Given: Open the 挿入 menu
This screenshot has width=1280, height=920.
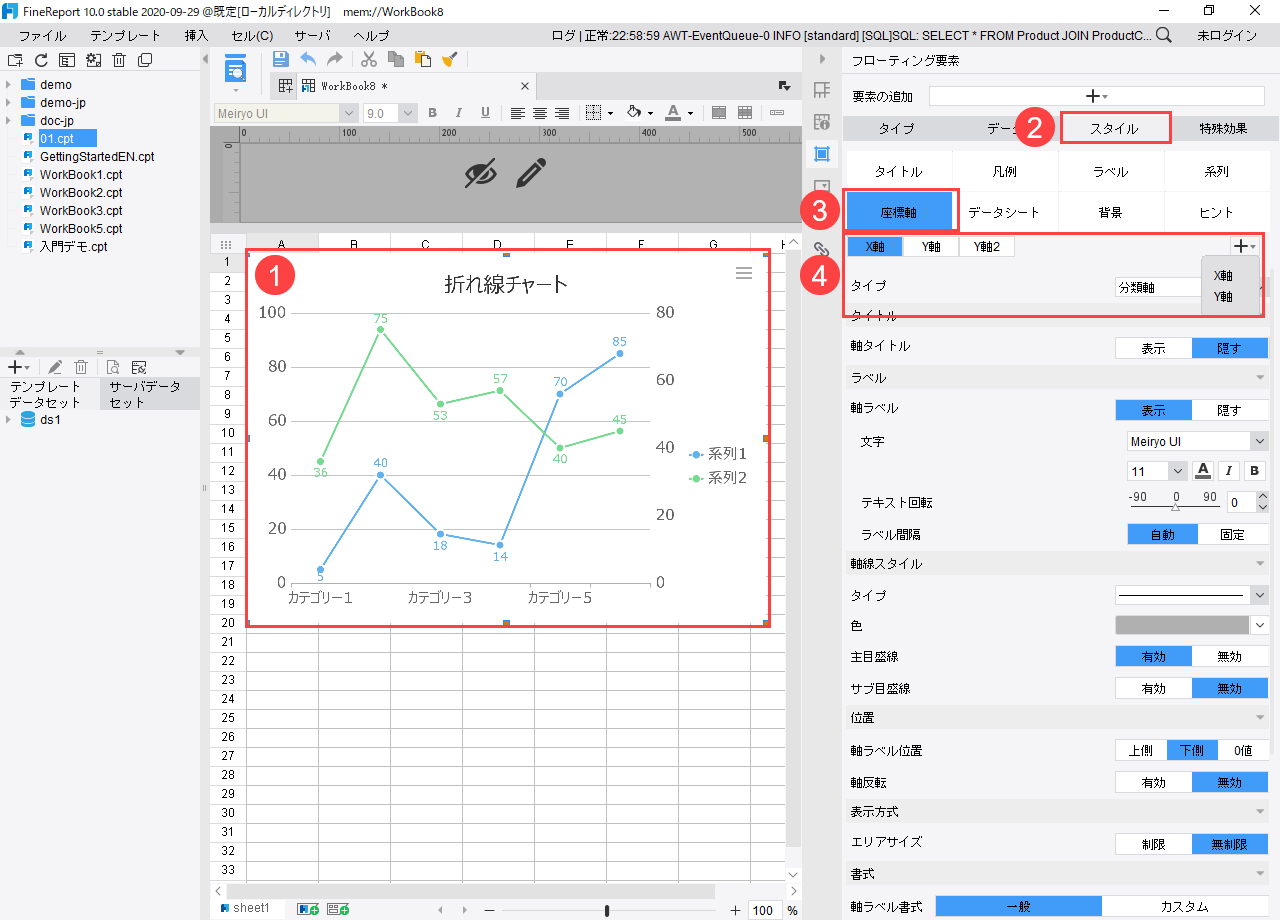Looking at the screenshot, I should tap(197, 35).
